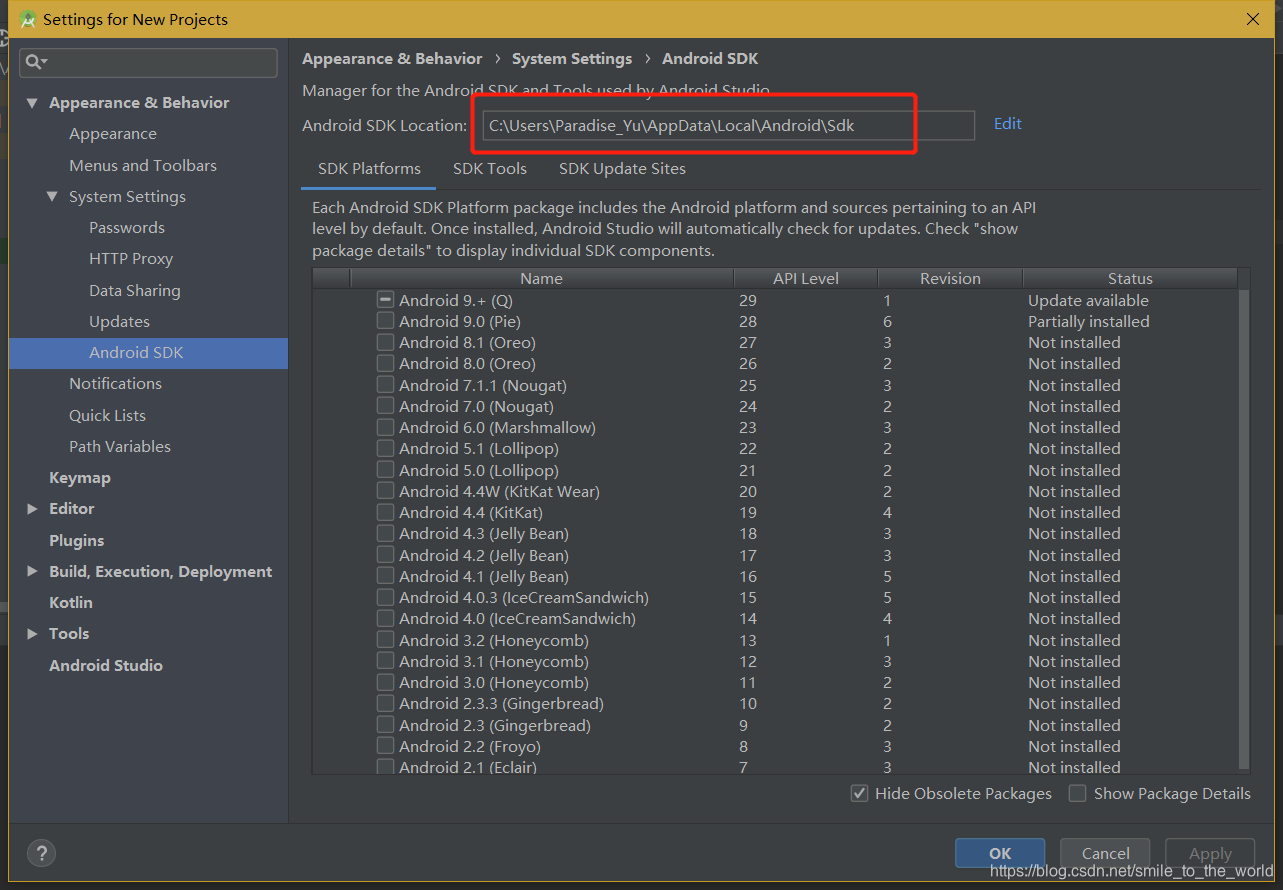Check the Android 4.4W (KitKat Wear) checkbox
1283x890 pixels.
(385, 491)
